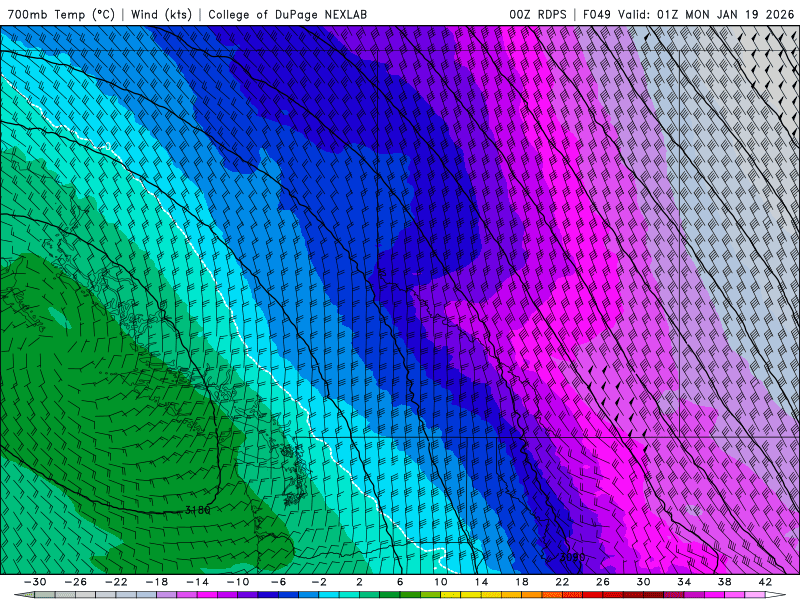Viewport: 800px width, 600px height.
Task: Click the 3180 height contour label
Action: (x=197, y=510)
